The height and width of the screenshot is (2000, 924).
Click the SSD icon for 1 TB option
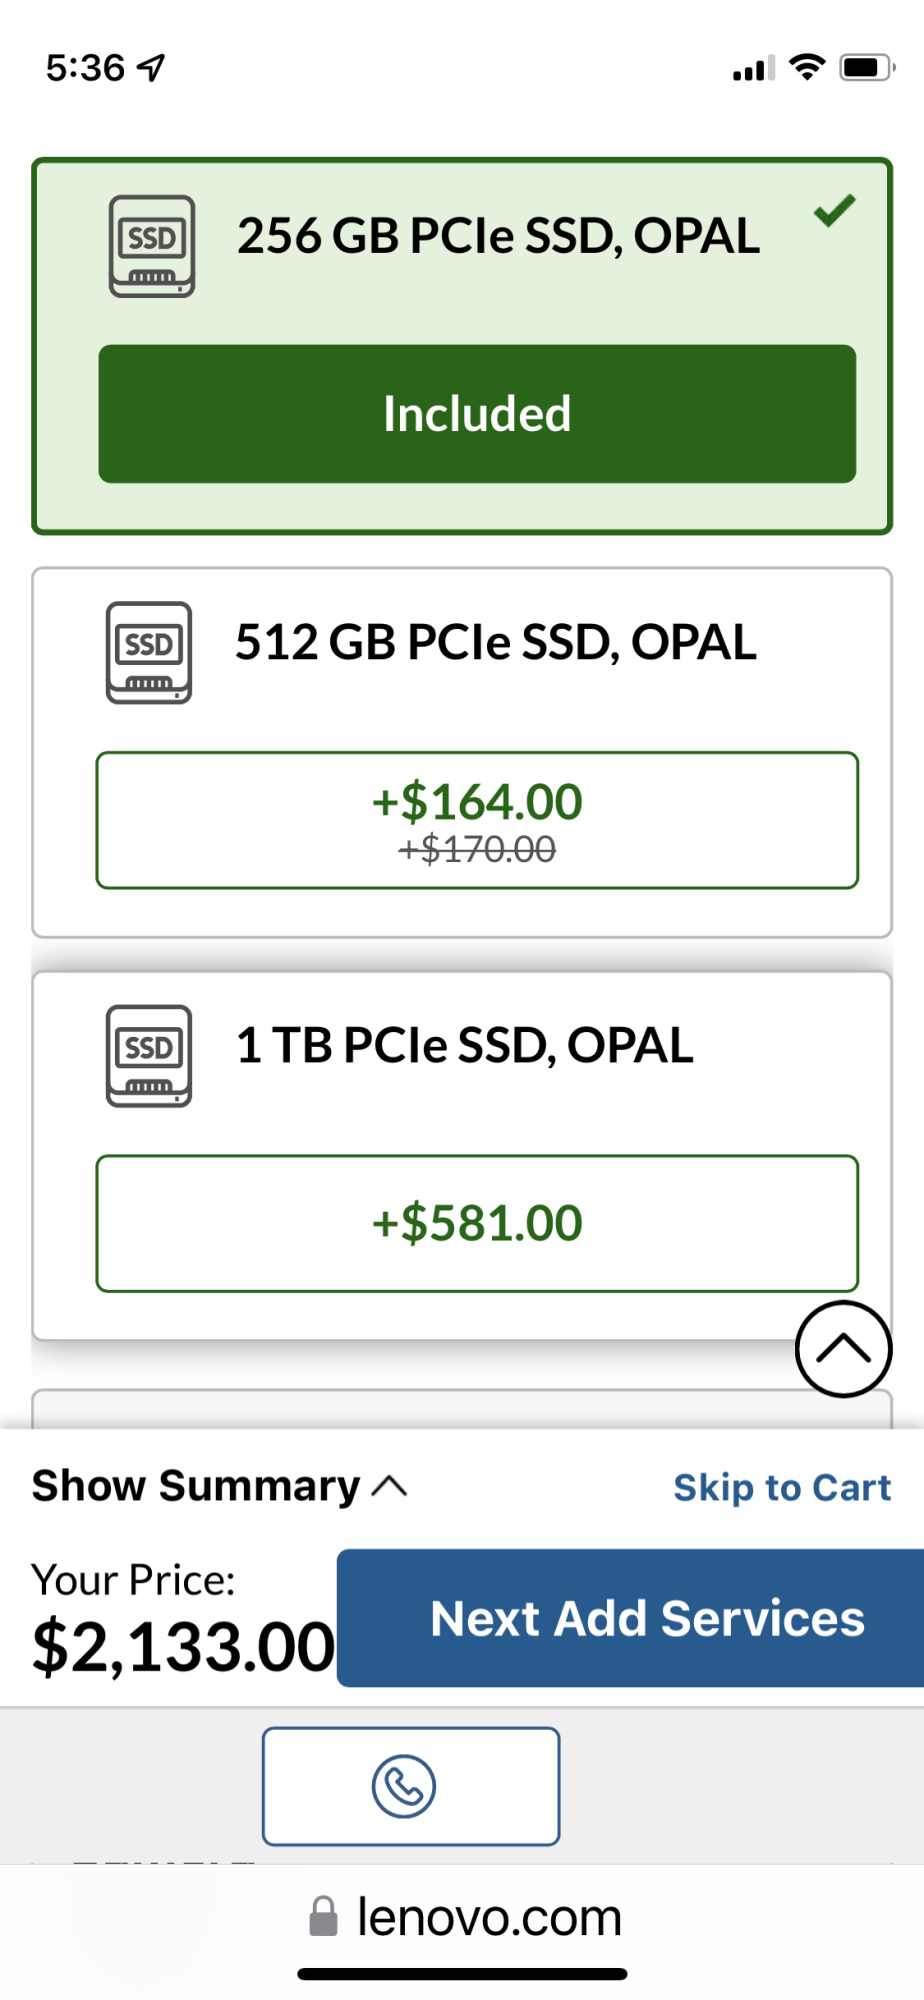149,1056
